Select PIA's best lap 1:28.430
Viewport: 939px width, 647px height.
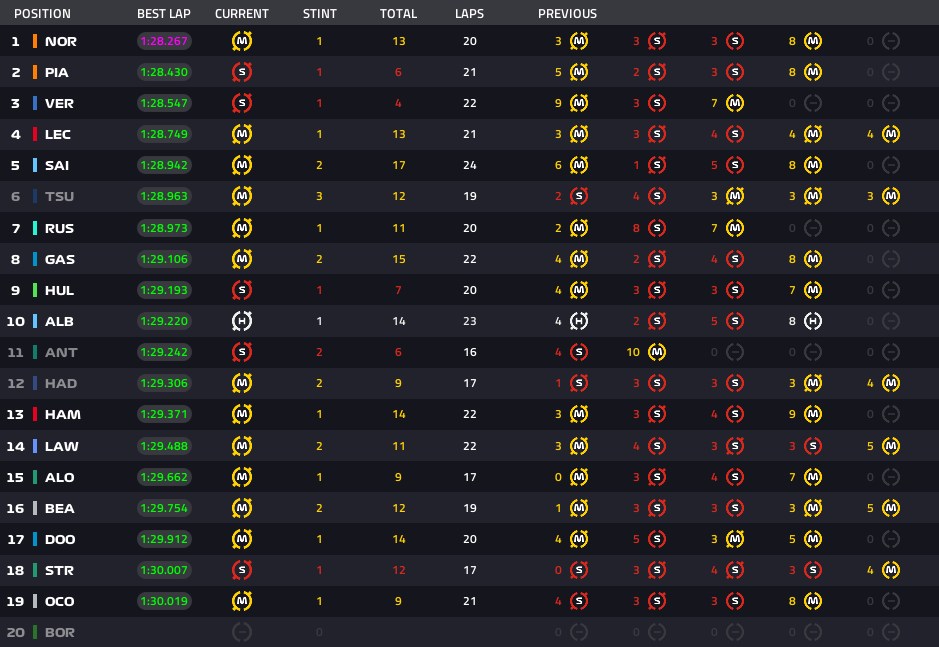click(164, 72)
